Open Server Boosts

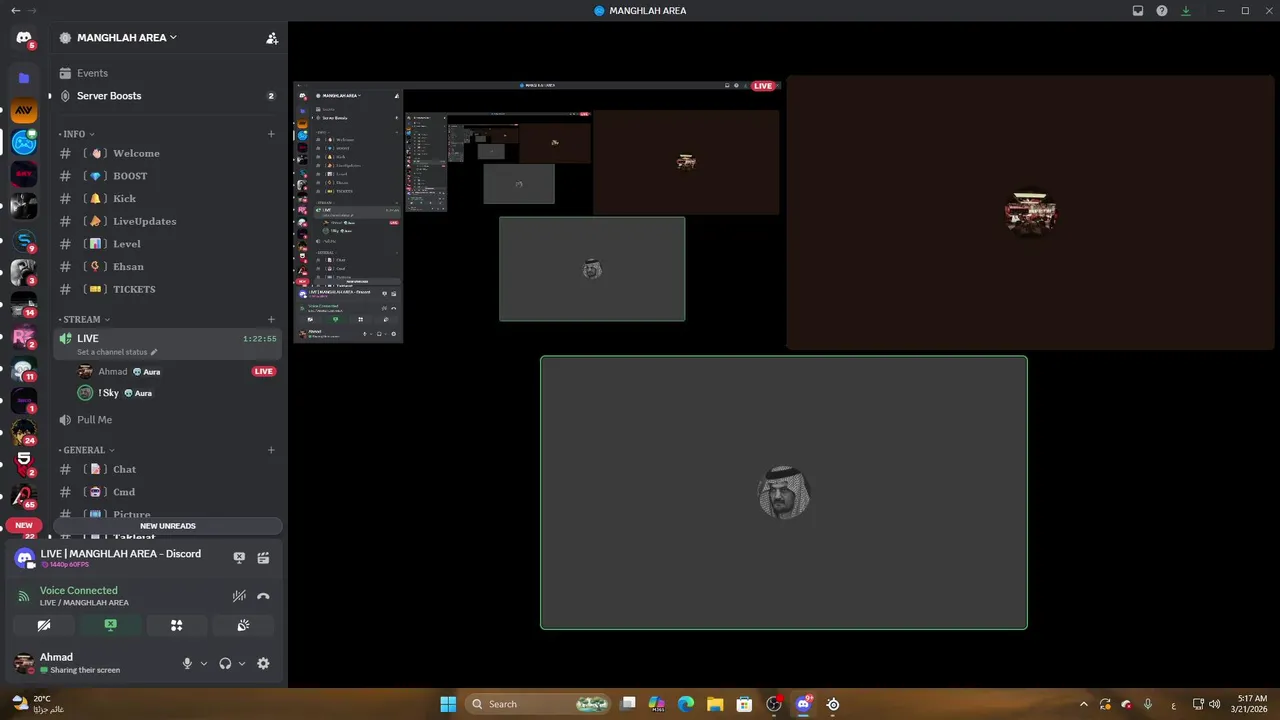[167, 96]
